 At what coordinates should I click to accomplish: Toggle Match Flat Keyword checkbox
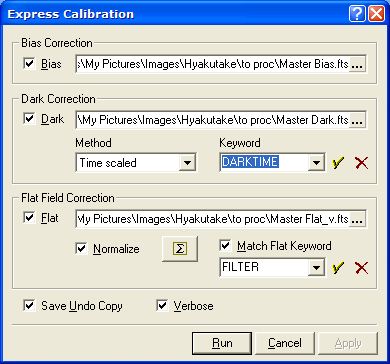pos(226,246)
